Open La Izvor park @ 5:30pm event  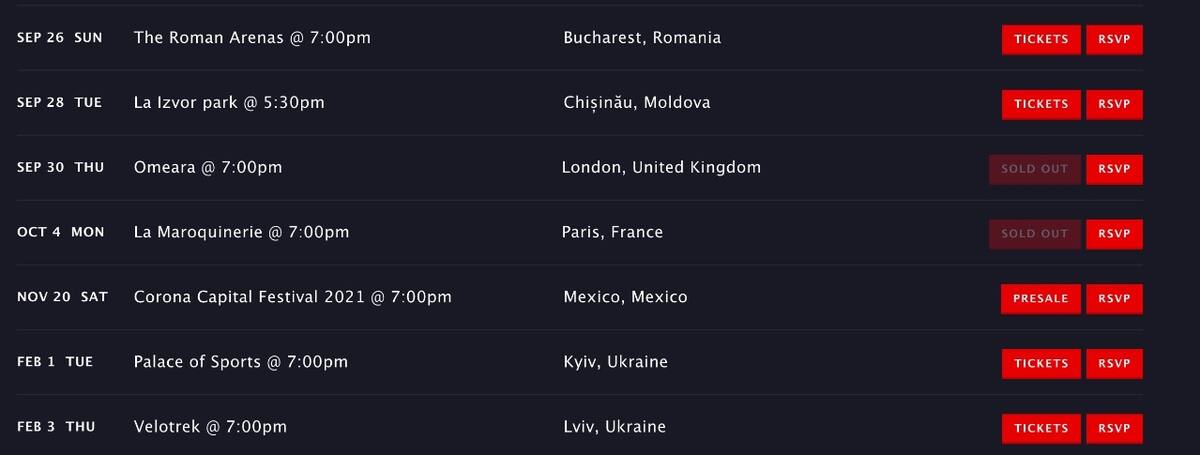[229, 103]
